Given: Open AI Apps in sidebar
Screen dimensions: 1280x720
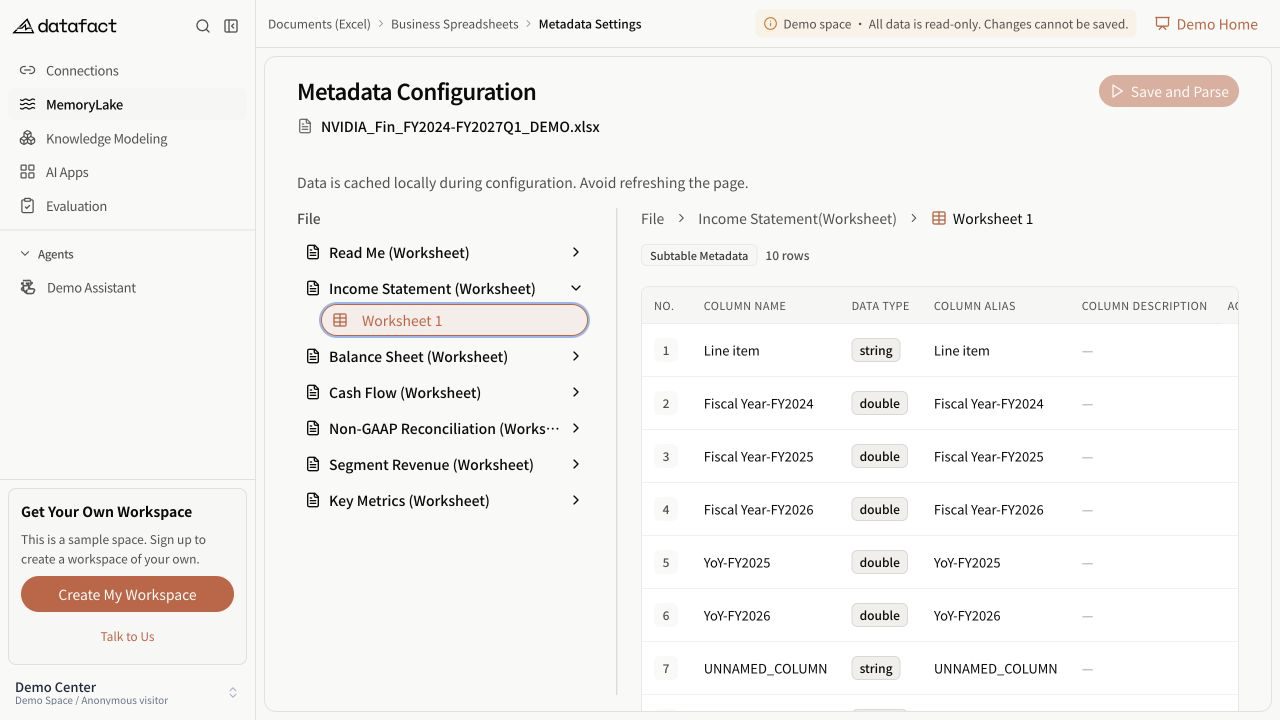Looking at the screenshot, I should (x=127, y=173).
